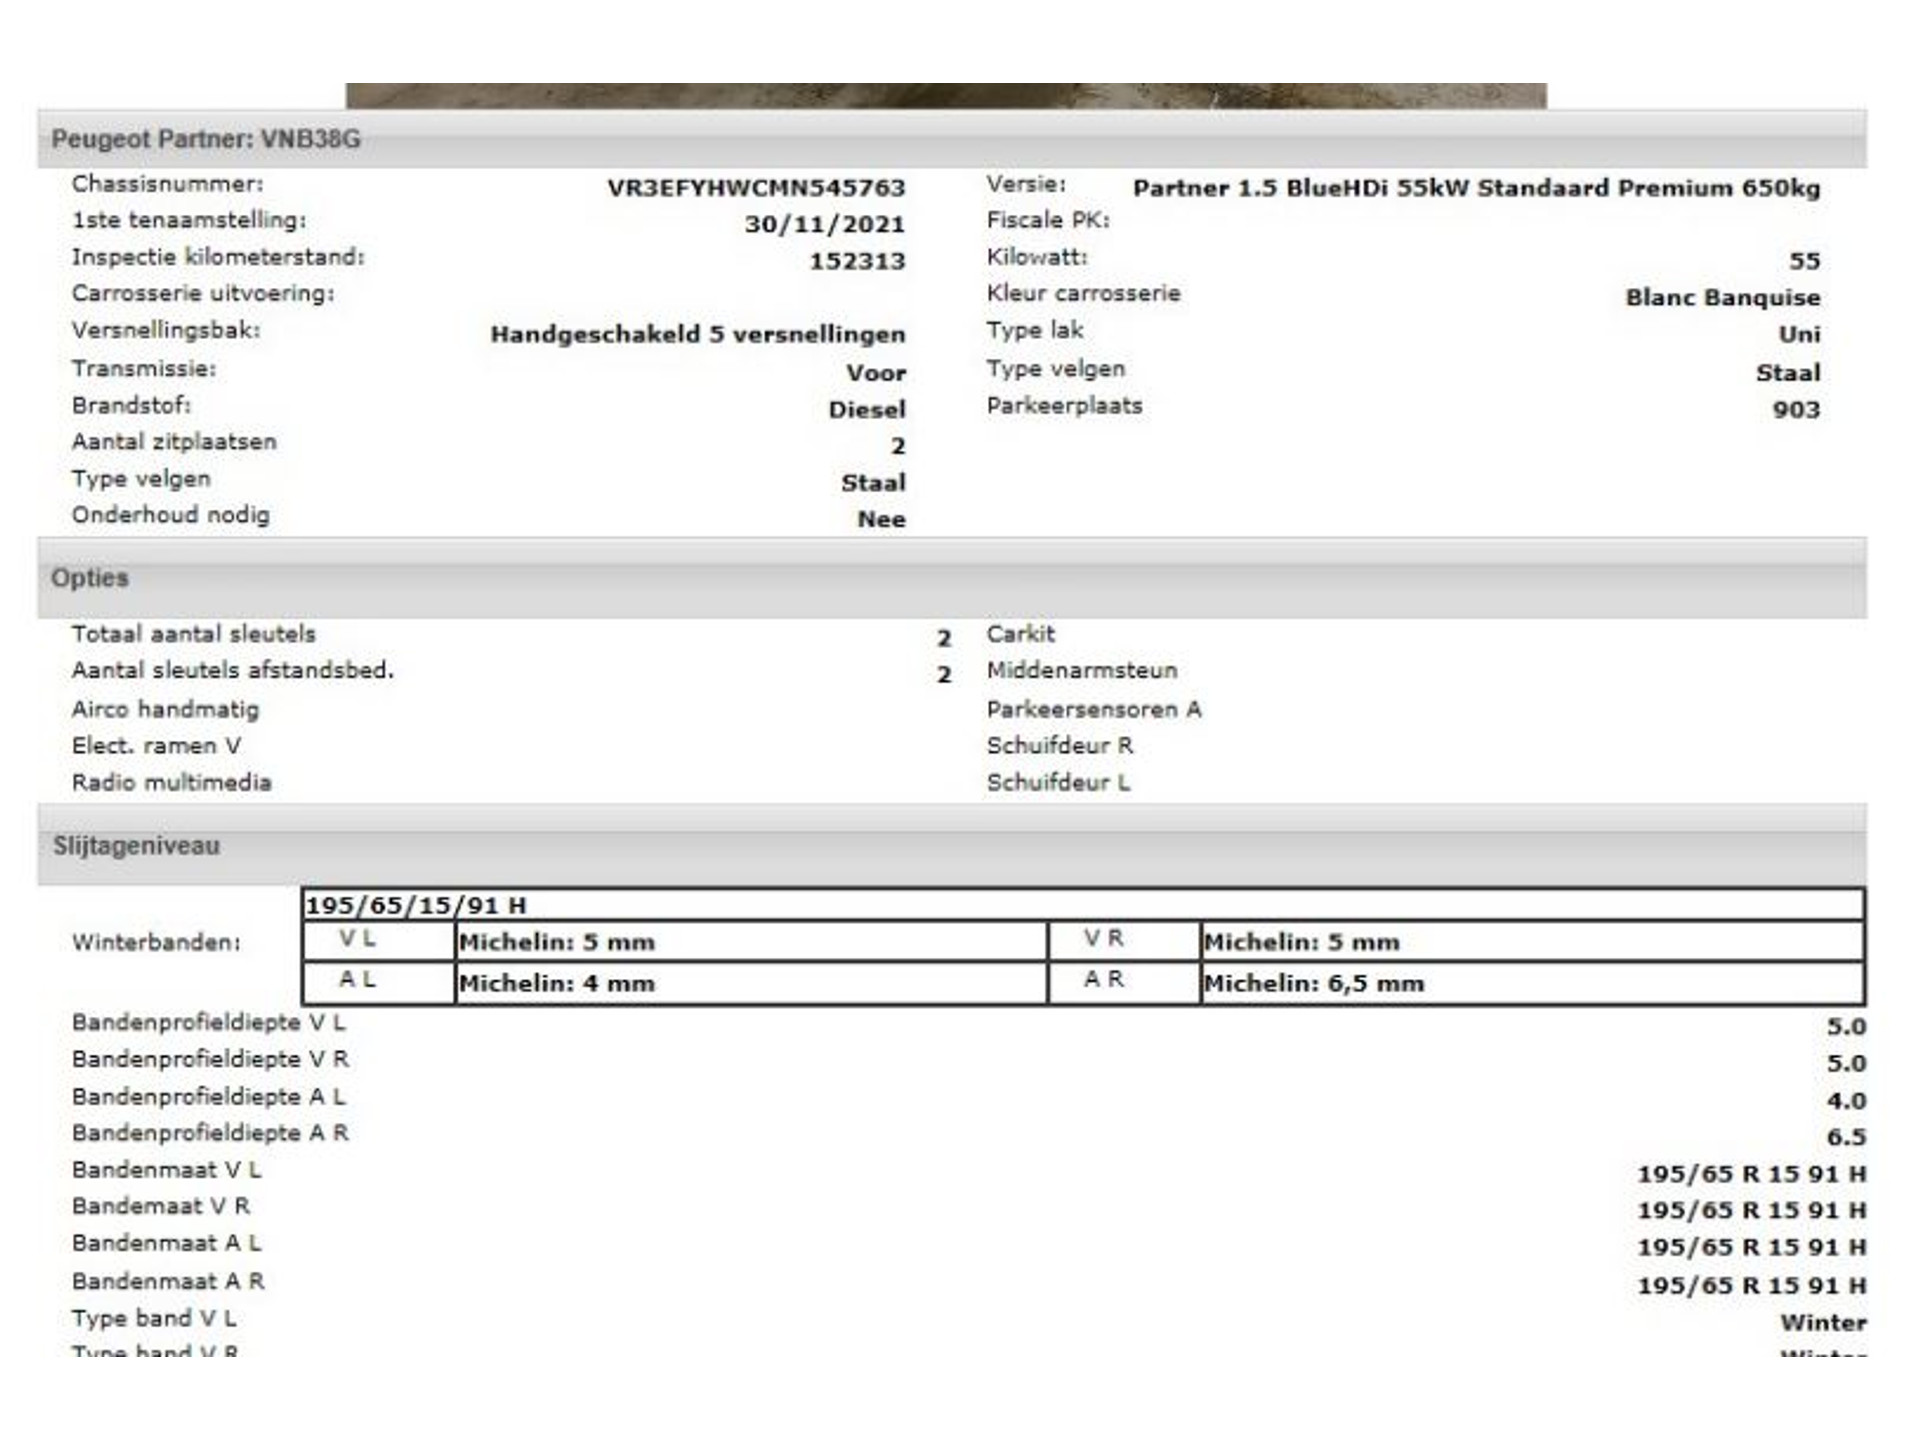Click the Fiscale PK label
1920x1440 pixels.
[1048, 220]
